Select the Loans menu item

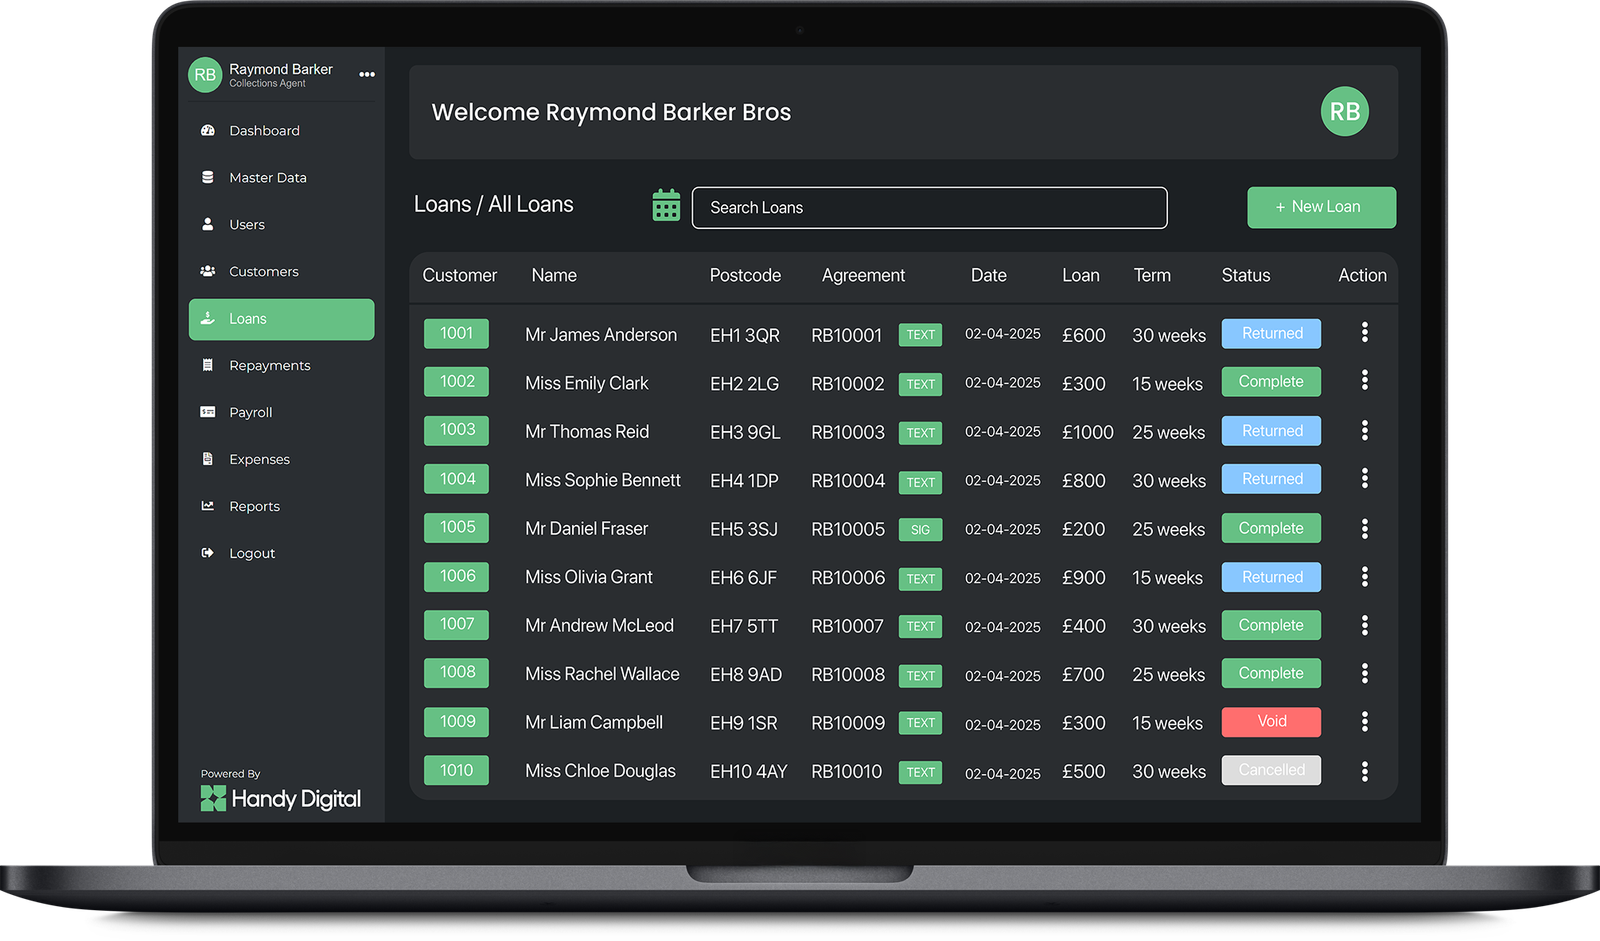pyautogui.click(x=281, y=319)
